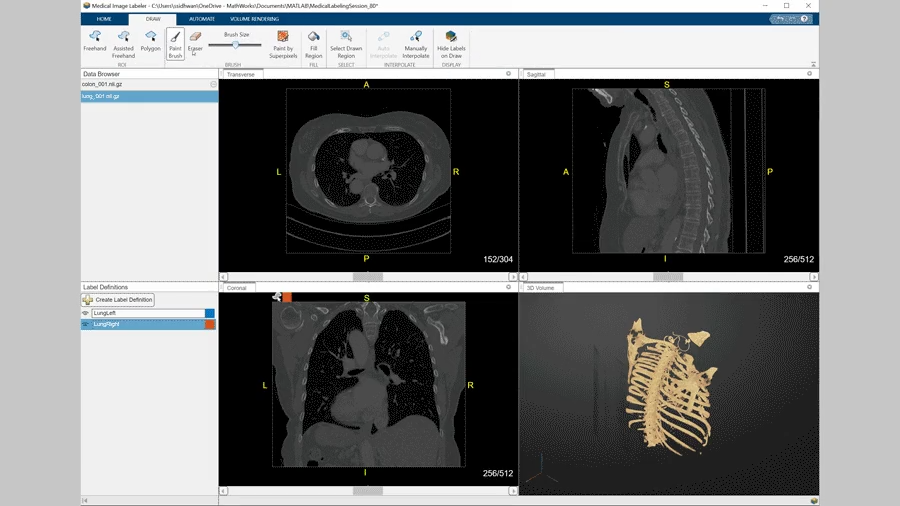Choose the Polygon ROI tool
900x506 pixels.
(x=150, y=42)
